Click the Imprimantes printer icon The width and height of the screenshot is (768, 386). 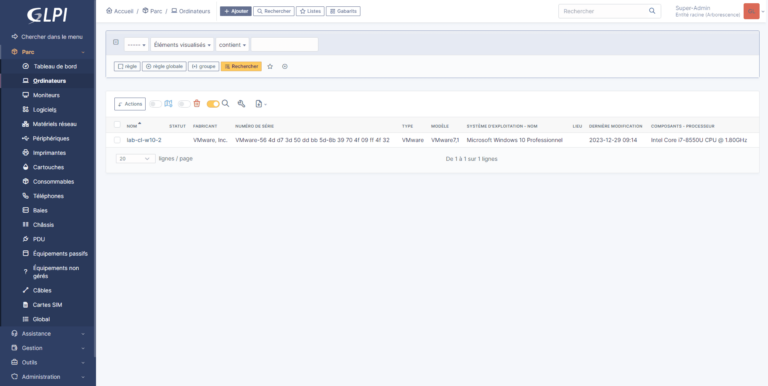(26, 153)
